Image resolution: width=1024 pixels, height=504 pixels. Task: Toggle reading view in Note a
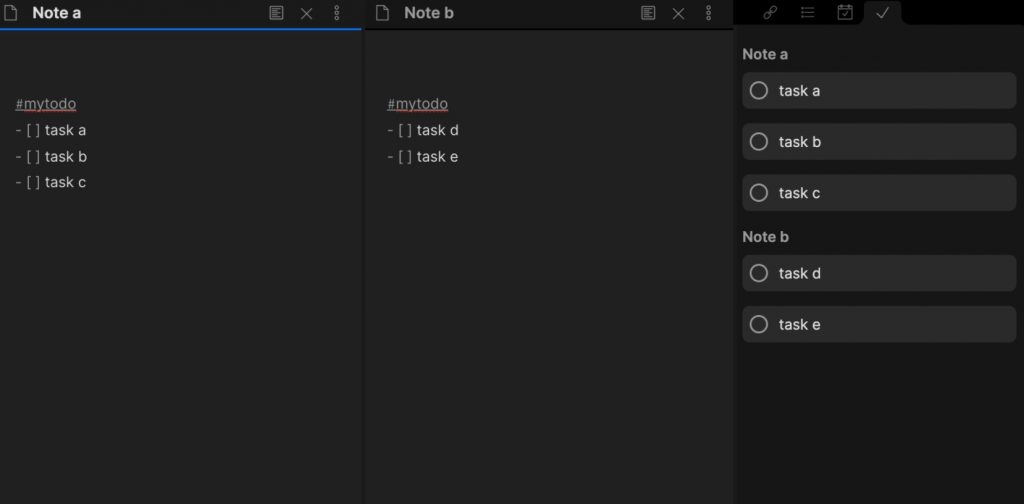tap(276, 13)
